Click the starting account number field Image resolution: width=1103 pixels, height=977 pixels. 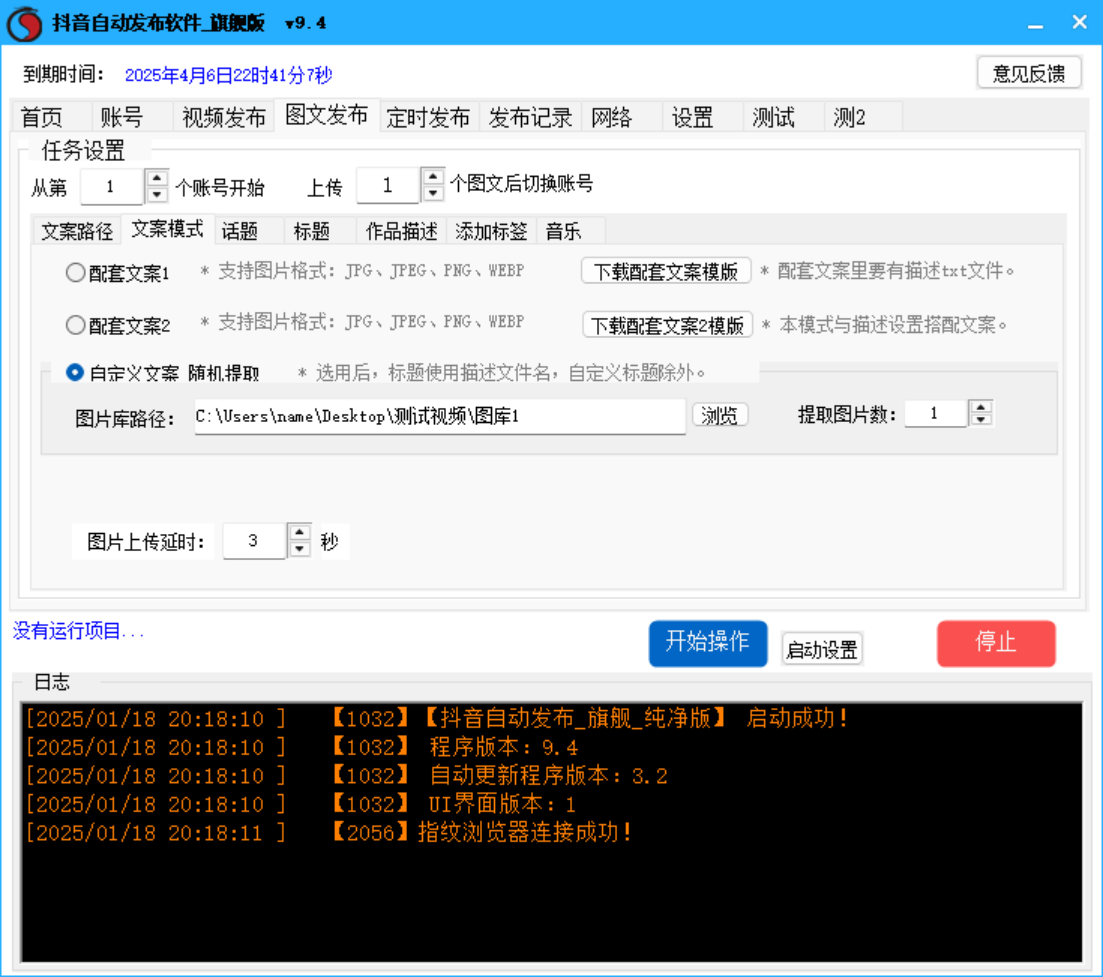tap(113, 186)
